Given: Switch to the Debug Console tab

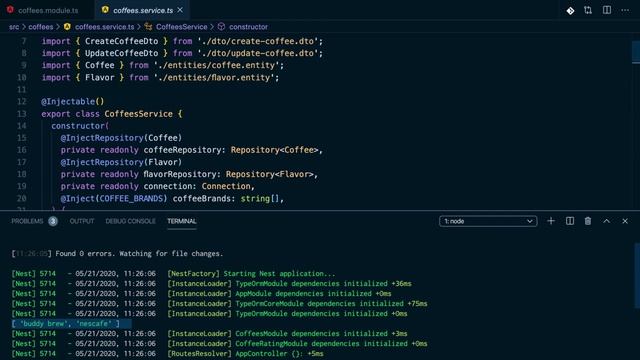Looking at the screenshot, I should 131,221.
